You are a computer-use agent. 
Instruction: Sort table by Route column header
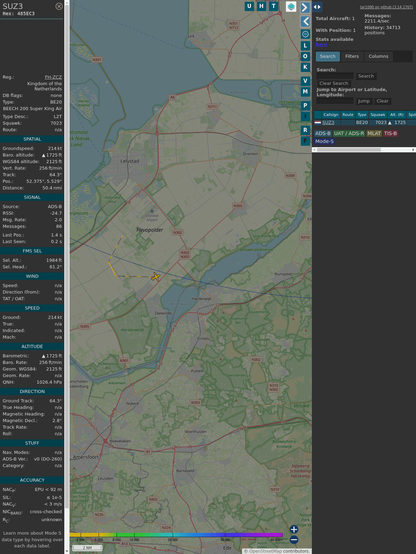(x=348, y=115)
